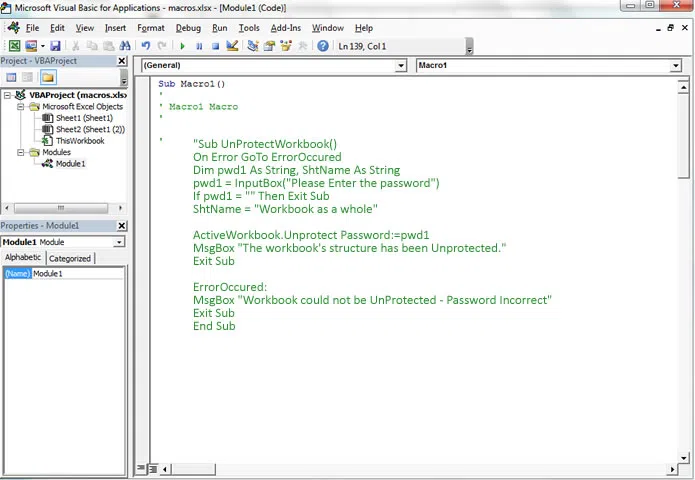Screen dimensions: 695x480
Task: Click the Full Module View button
Action: (152, 468)
